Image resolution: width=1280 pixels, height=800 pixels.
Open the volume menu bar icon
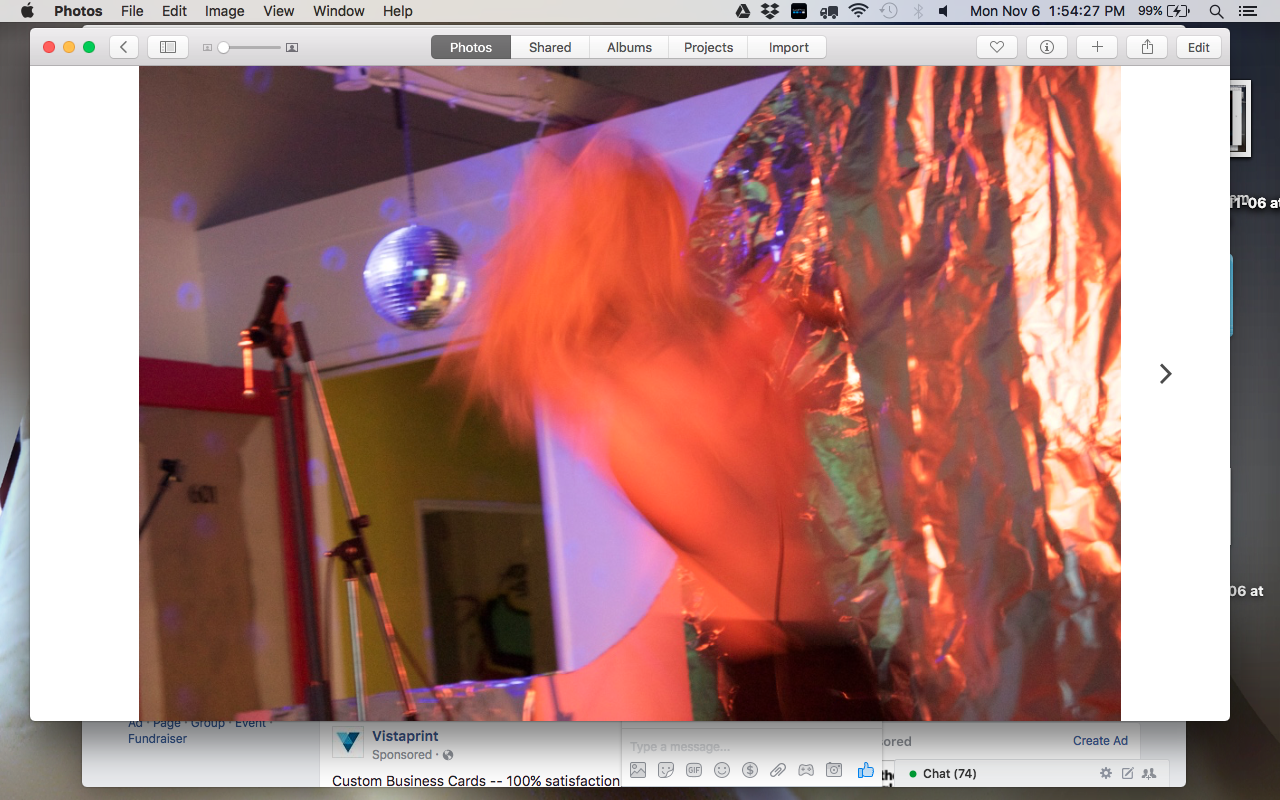(945, 11)
